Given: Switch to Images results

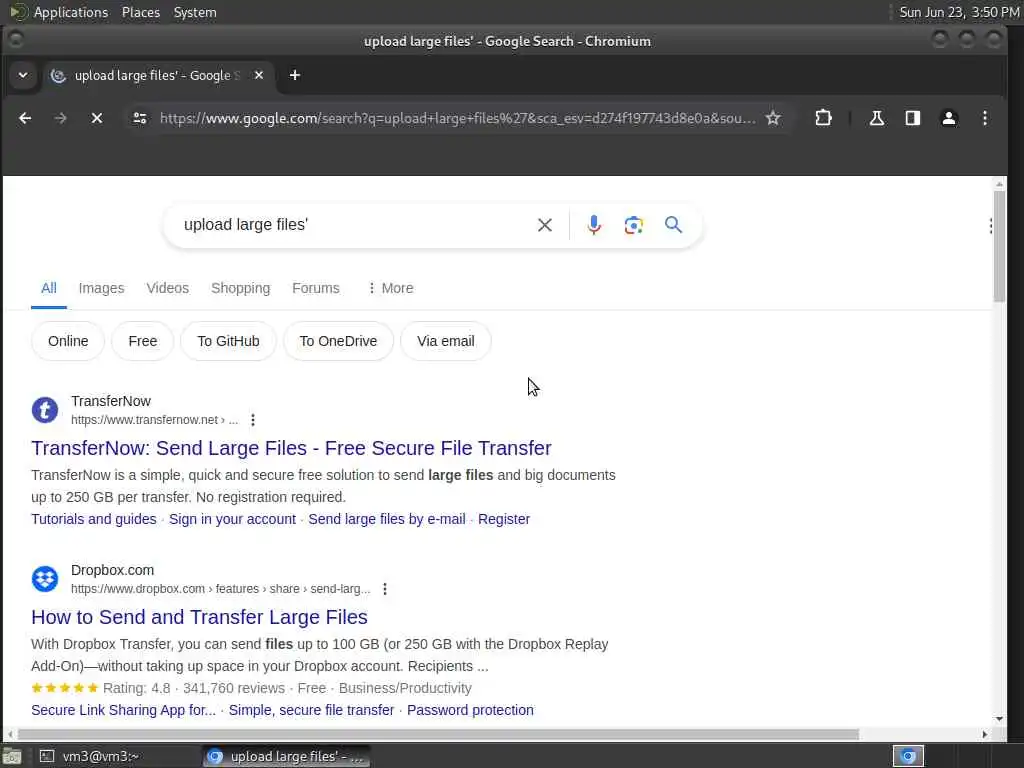Looking at the screenshot, I should click(101, 288).
